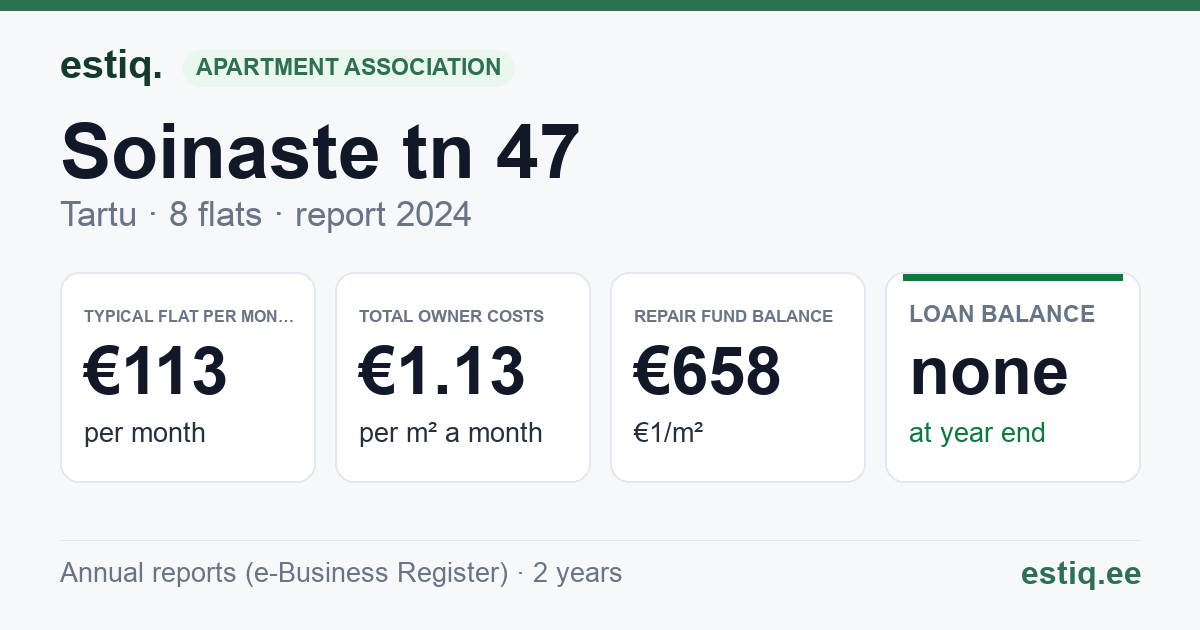This screenshot has height=630, width=1200.
Task: Click the 'at year end' green caption
Action: pyautogui.click(x=977, y=433)
